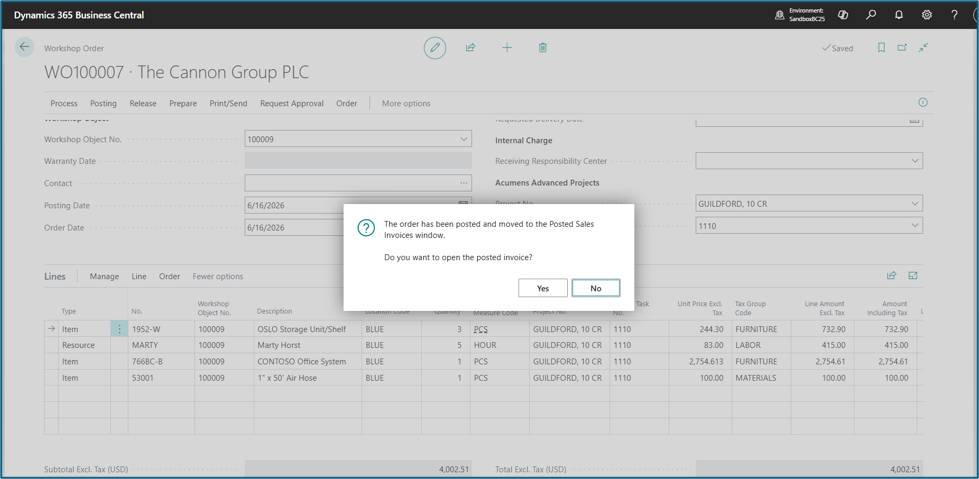979x479 pixels.
Task: Open the Copilot icon in the top bar
Action: (x=843, y=15)
